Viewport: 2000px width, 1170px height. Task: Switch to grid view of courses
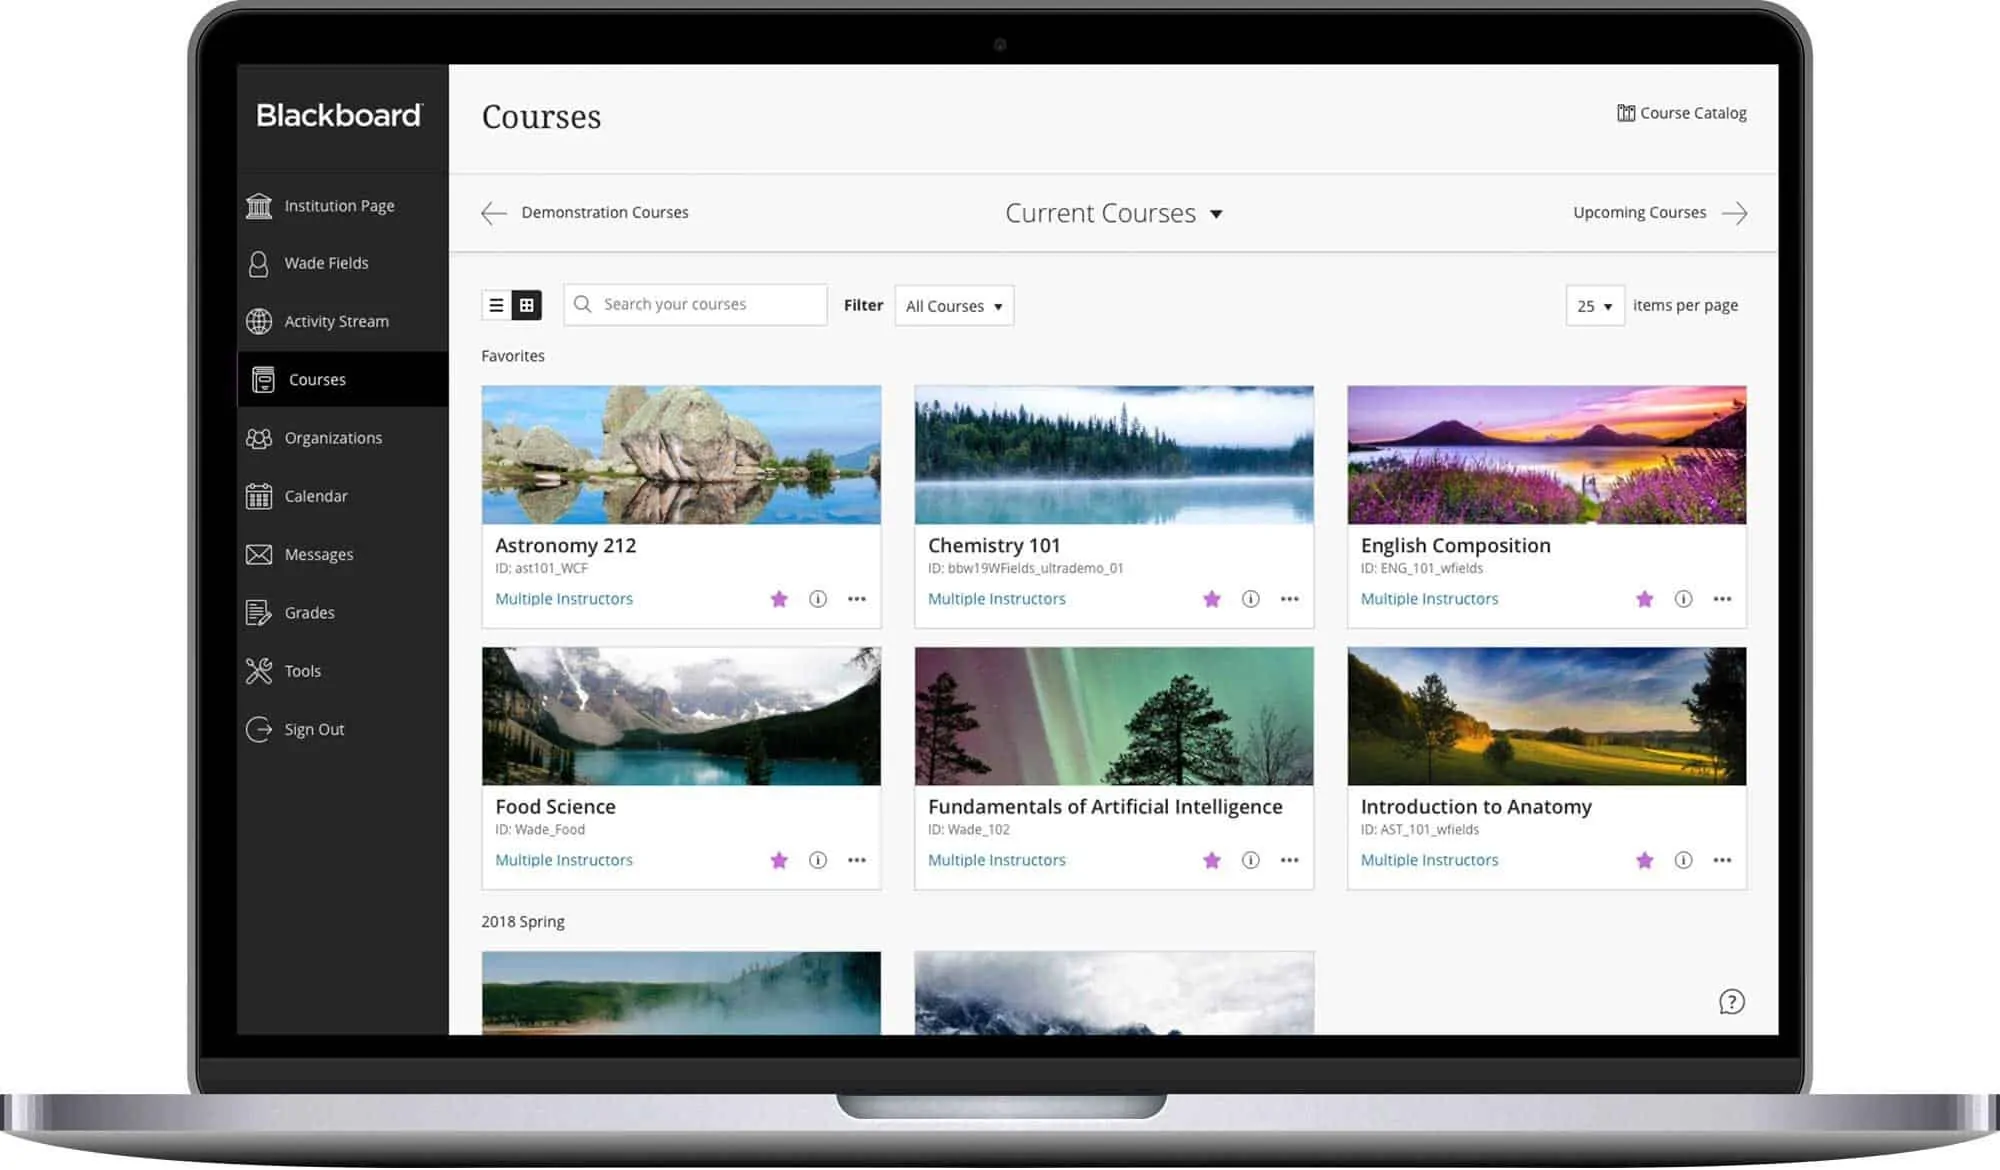coord(526,304)
